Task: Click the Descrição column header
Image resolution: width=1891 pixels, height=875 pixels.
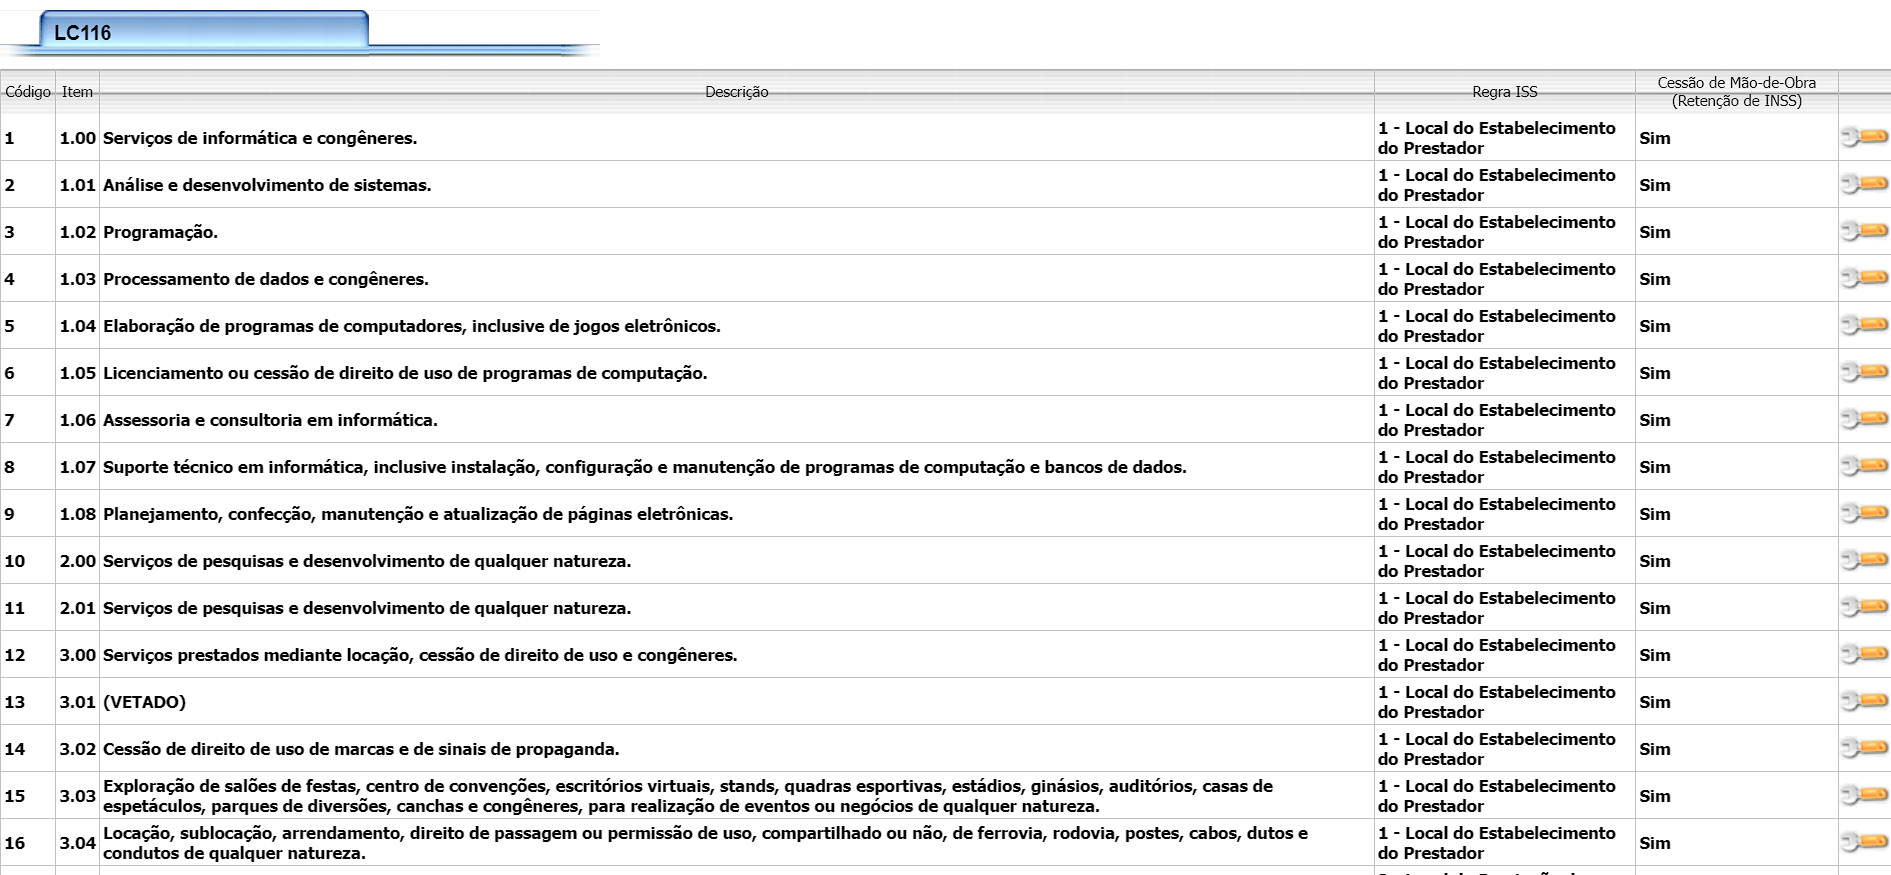Action: point(736,92)
